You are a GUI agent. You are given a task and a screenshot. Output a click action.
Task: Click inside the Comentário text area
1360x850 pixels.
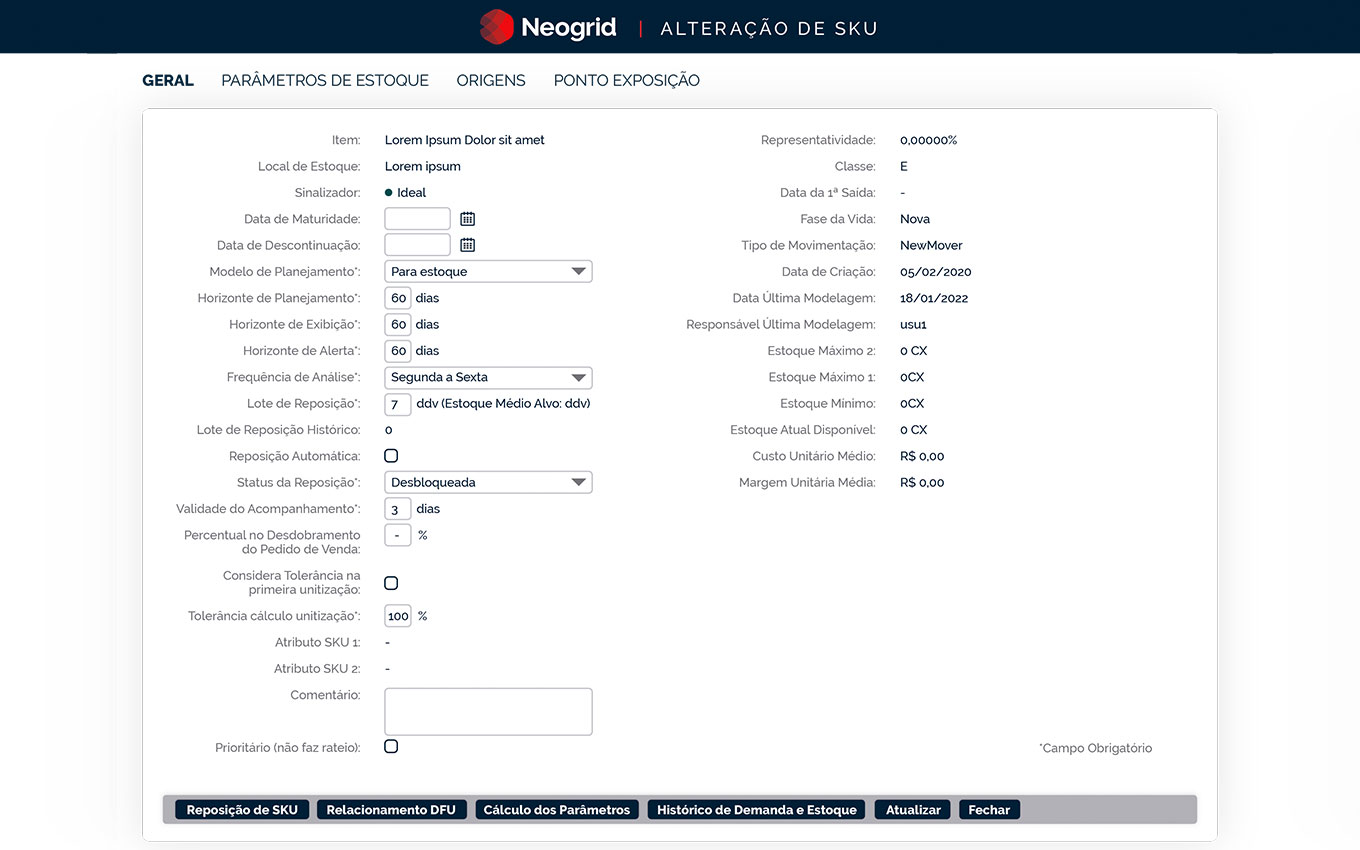coord(488,711)
